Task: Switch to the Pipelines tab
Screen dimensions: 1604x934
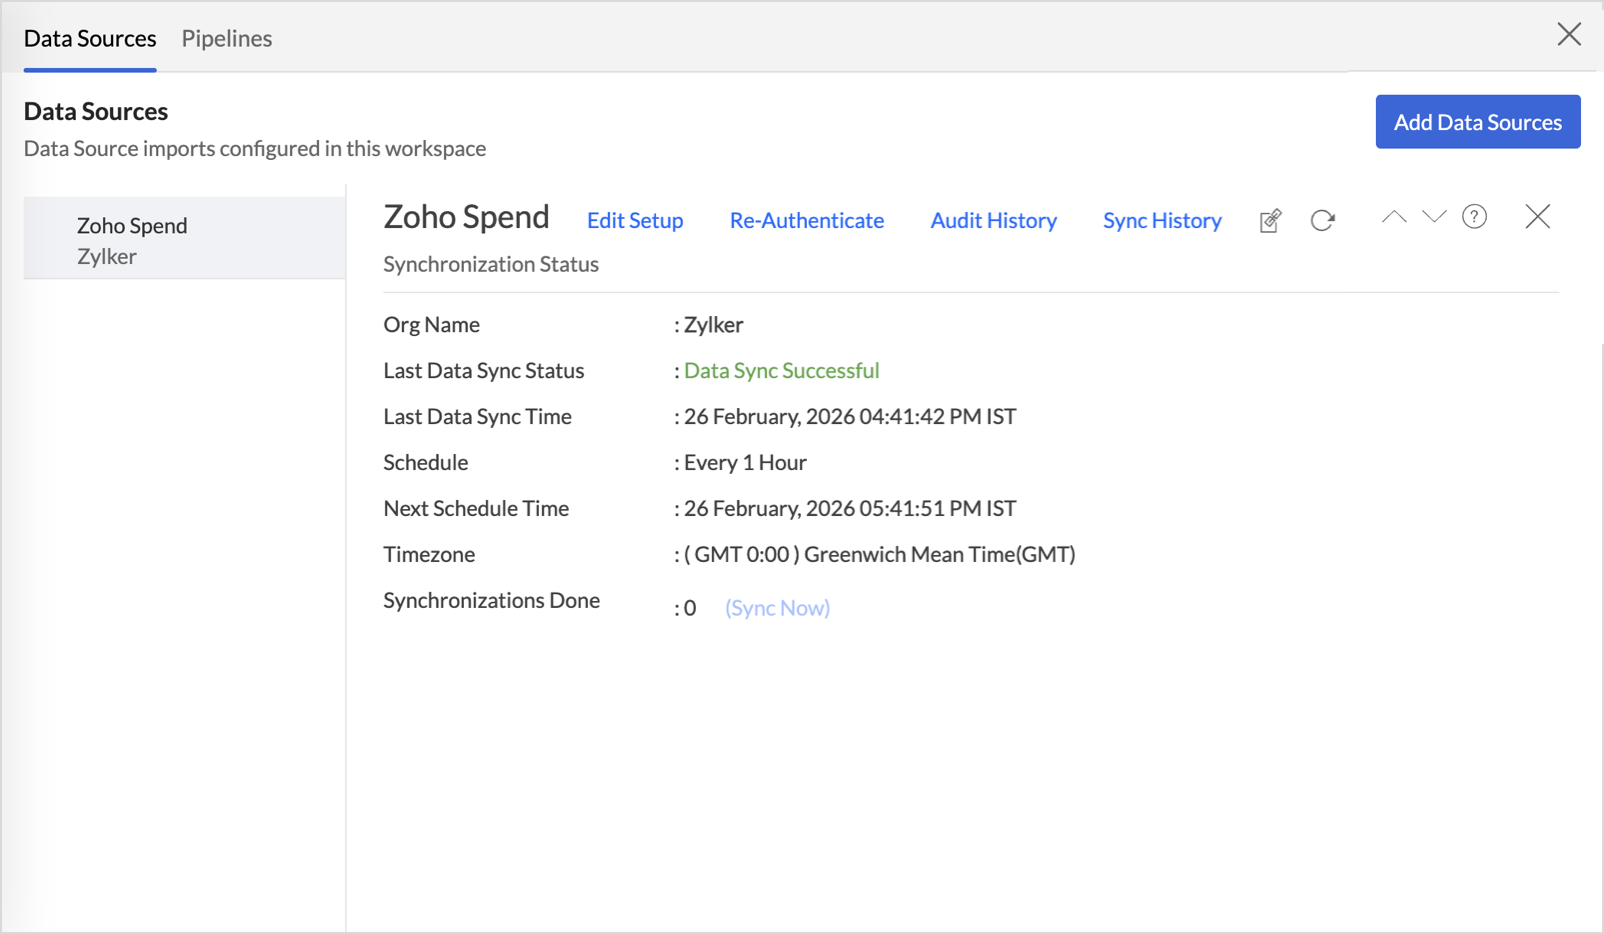Action: pyautogui.click(x=227, y=38)
